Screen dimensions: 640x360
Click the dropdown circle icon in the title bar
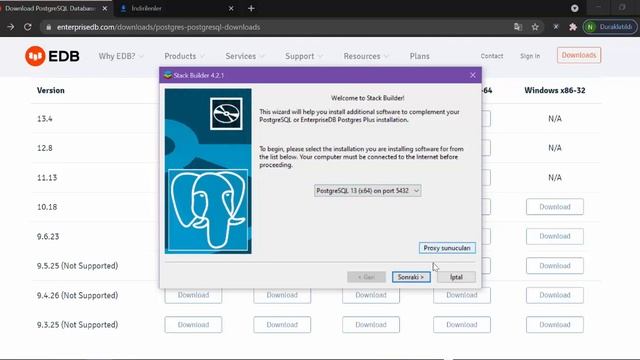(x=575, y=8)
